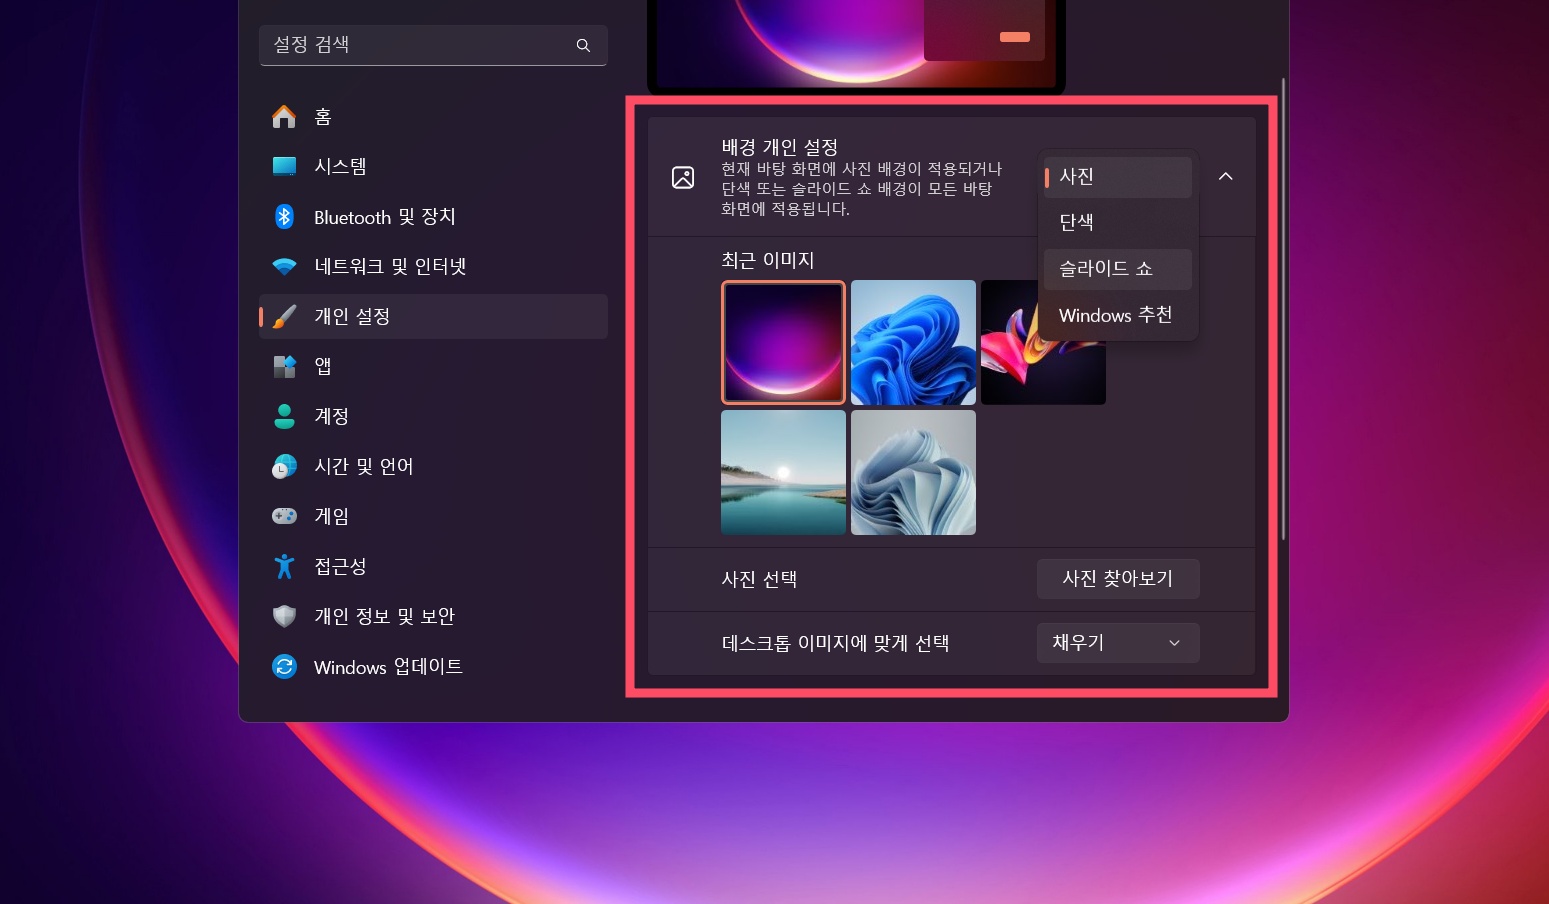Viewport: 1549px width, 904px height.
Task: Open 앱 settings page
Action: click(433, 366)
